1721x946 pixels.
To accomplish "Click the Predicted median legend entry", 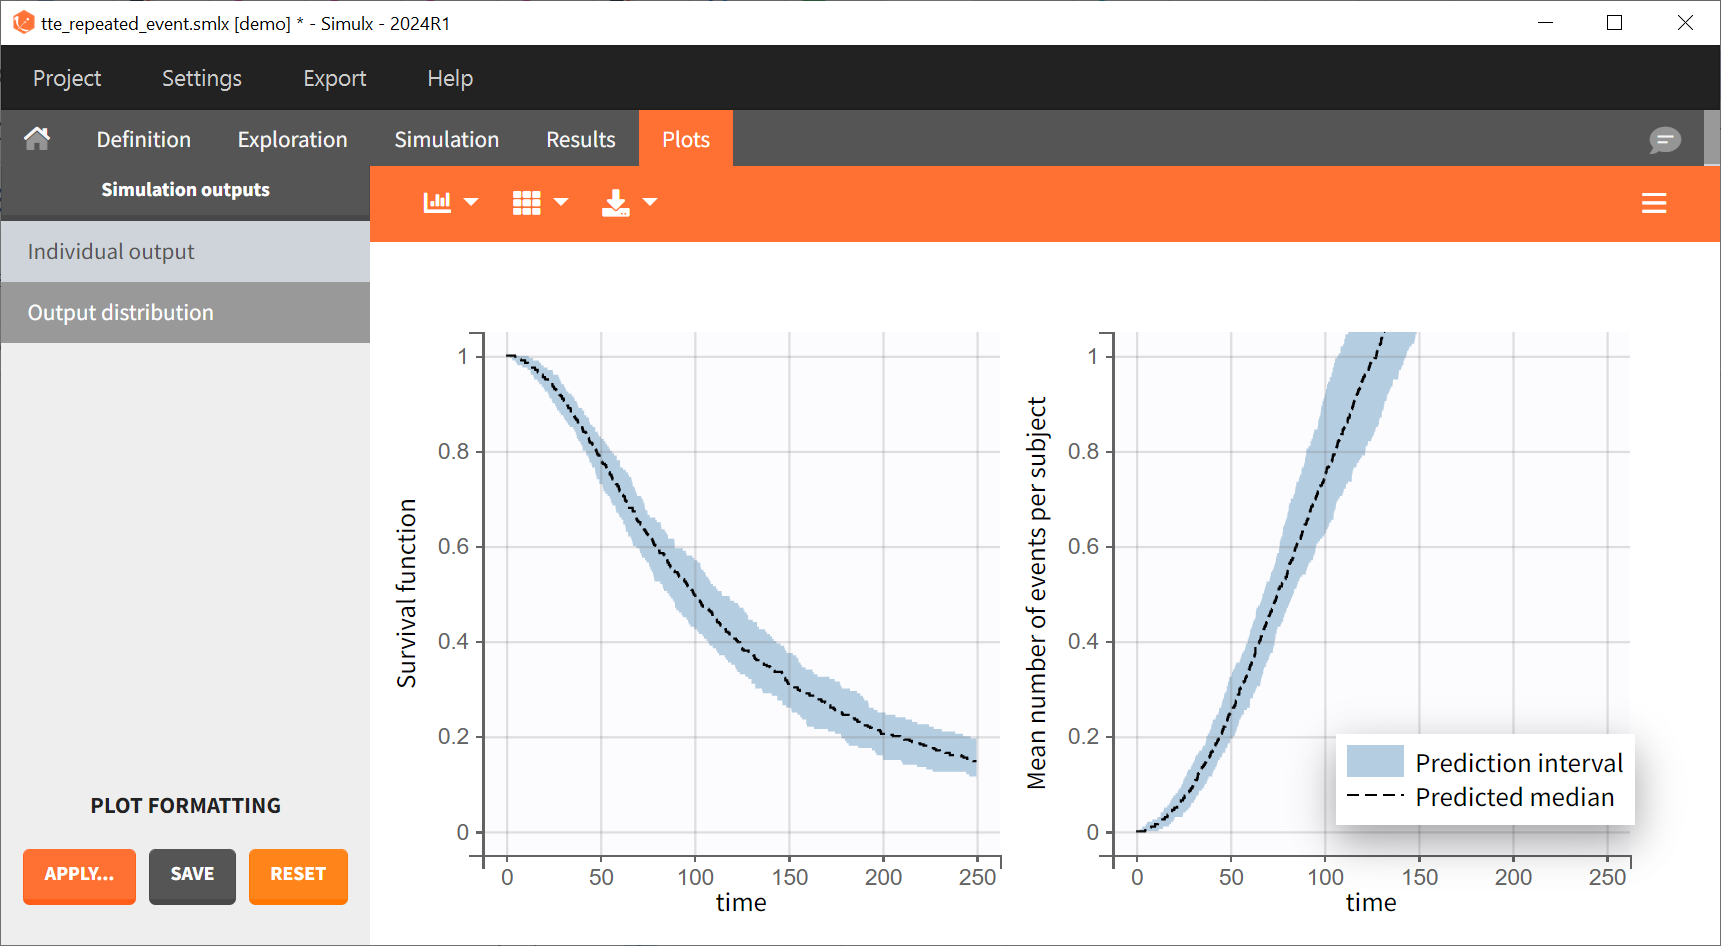I will pos(1514,797).
